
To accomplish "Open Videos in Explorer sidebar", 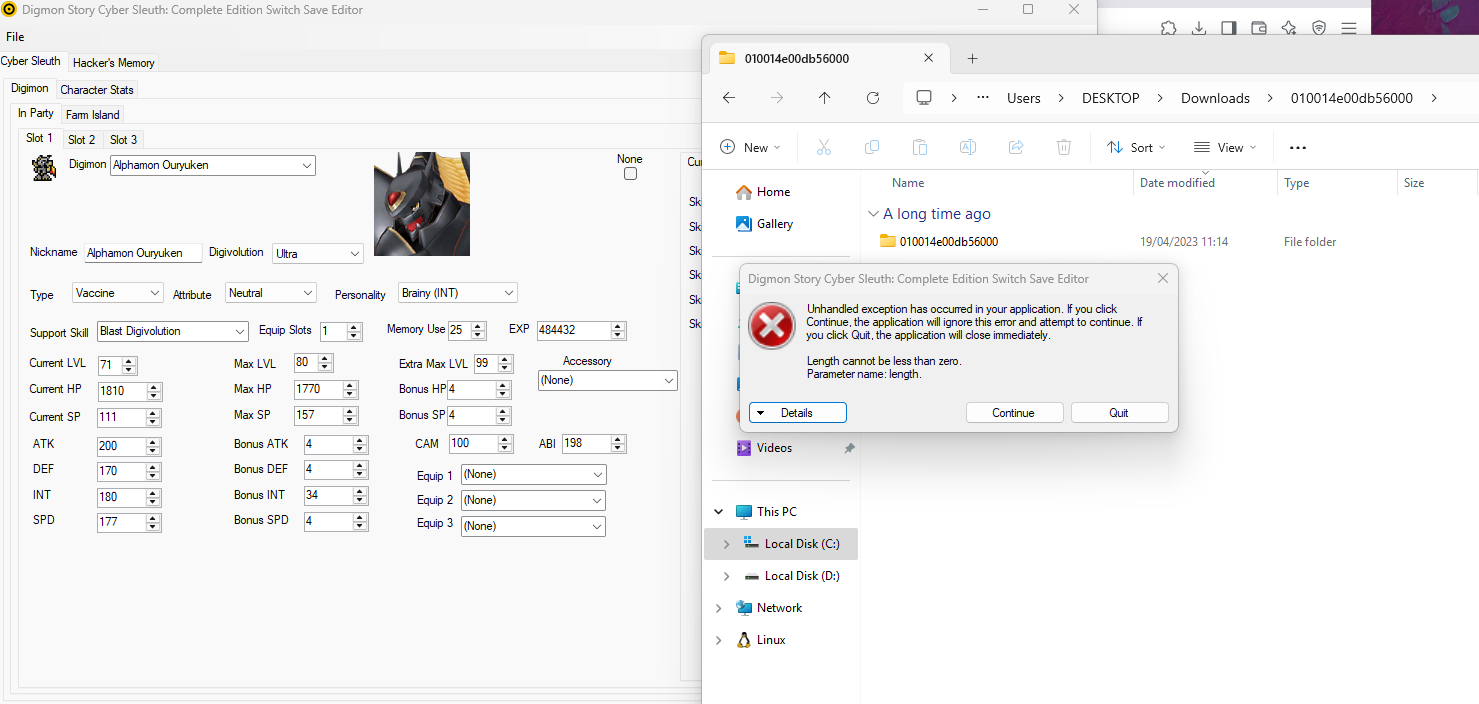I will point(765,448).
